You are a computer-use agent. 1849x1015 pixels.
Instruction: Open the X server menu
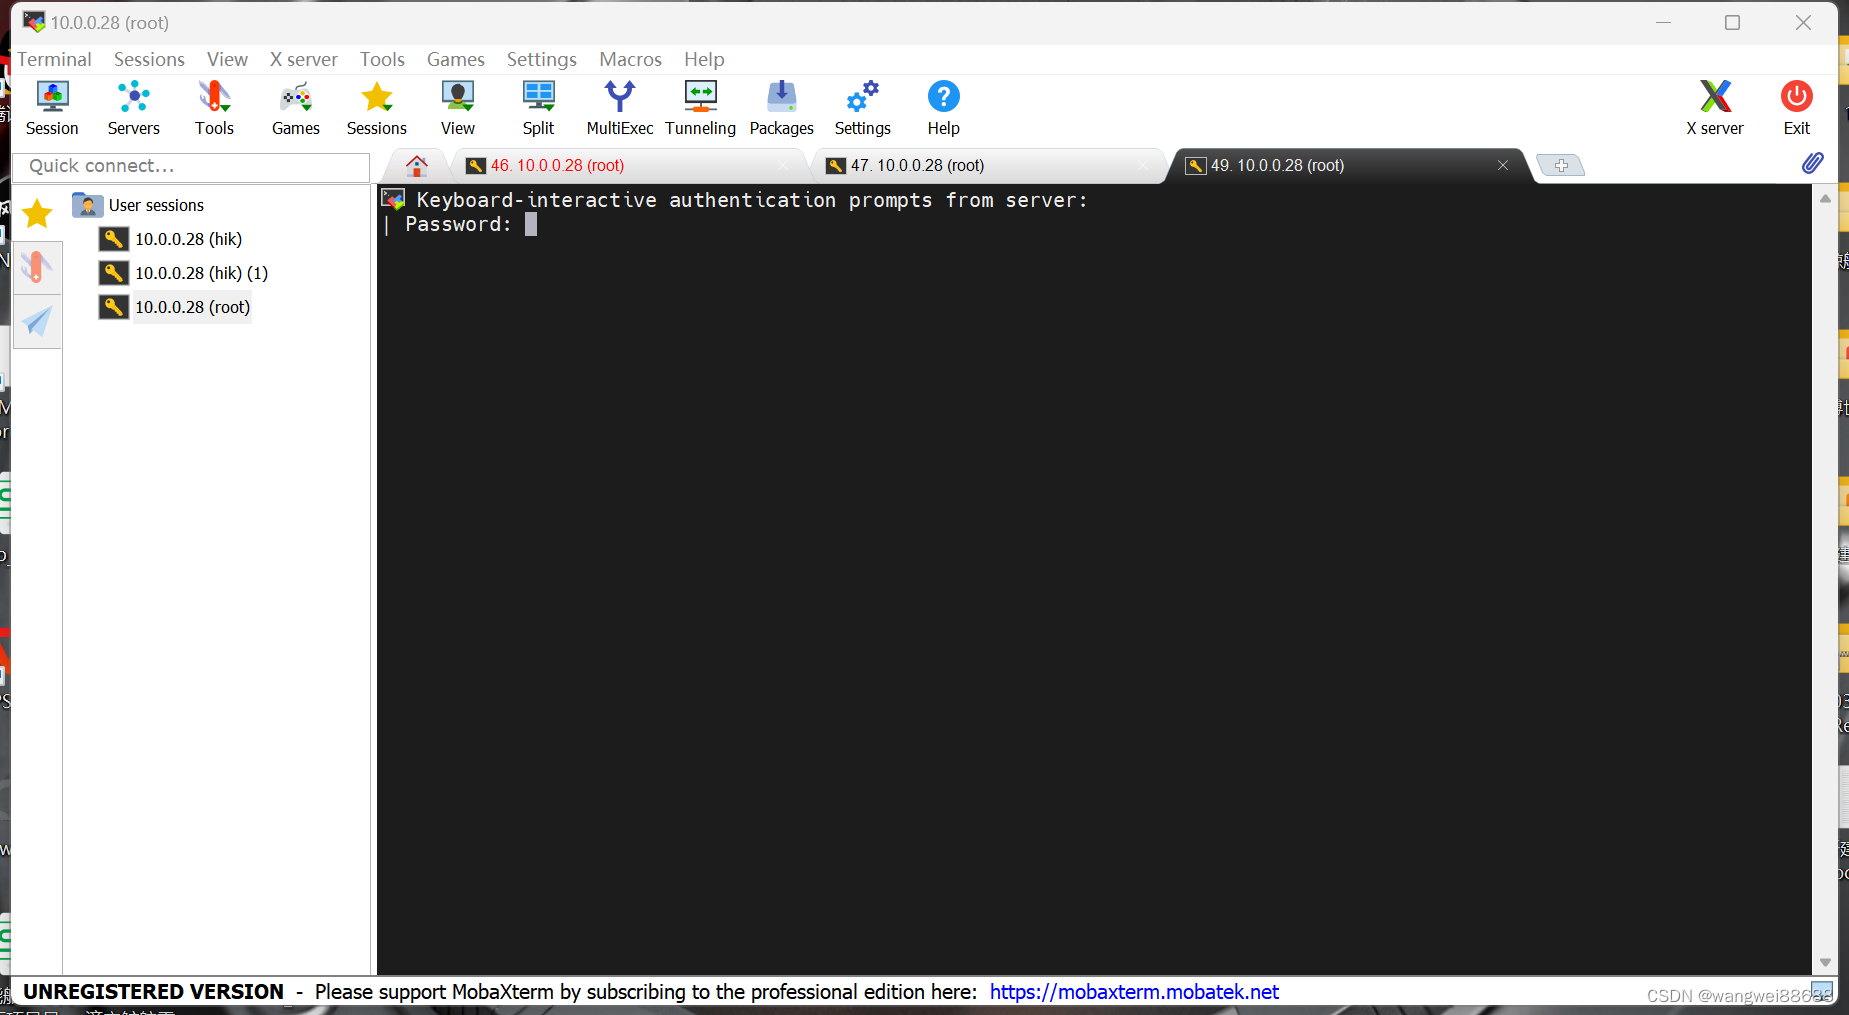click(304, 59)
